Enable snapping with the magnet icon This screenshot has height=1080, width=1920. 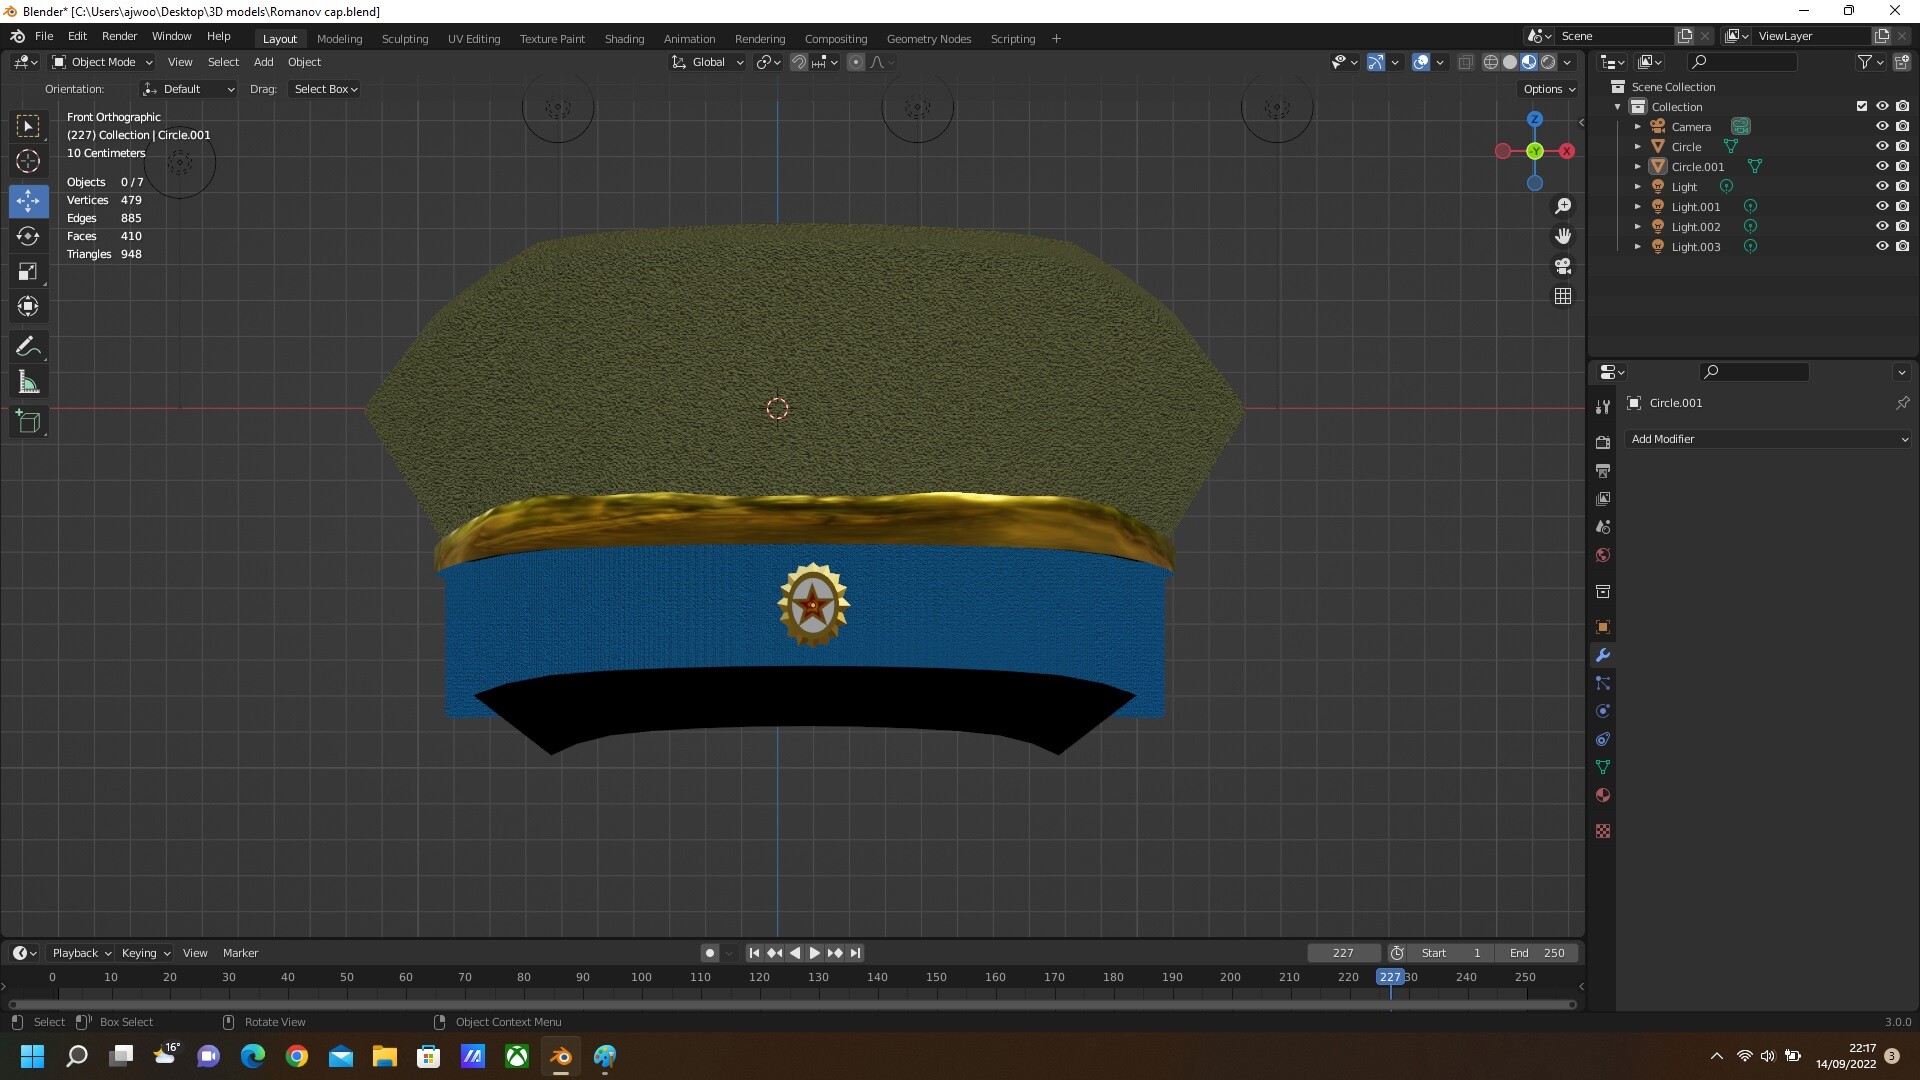click(x=799, y=61)
